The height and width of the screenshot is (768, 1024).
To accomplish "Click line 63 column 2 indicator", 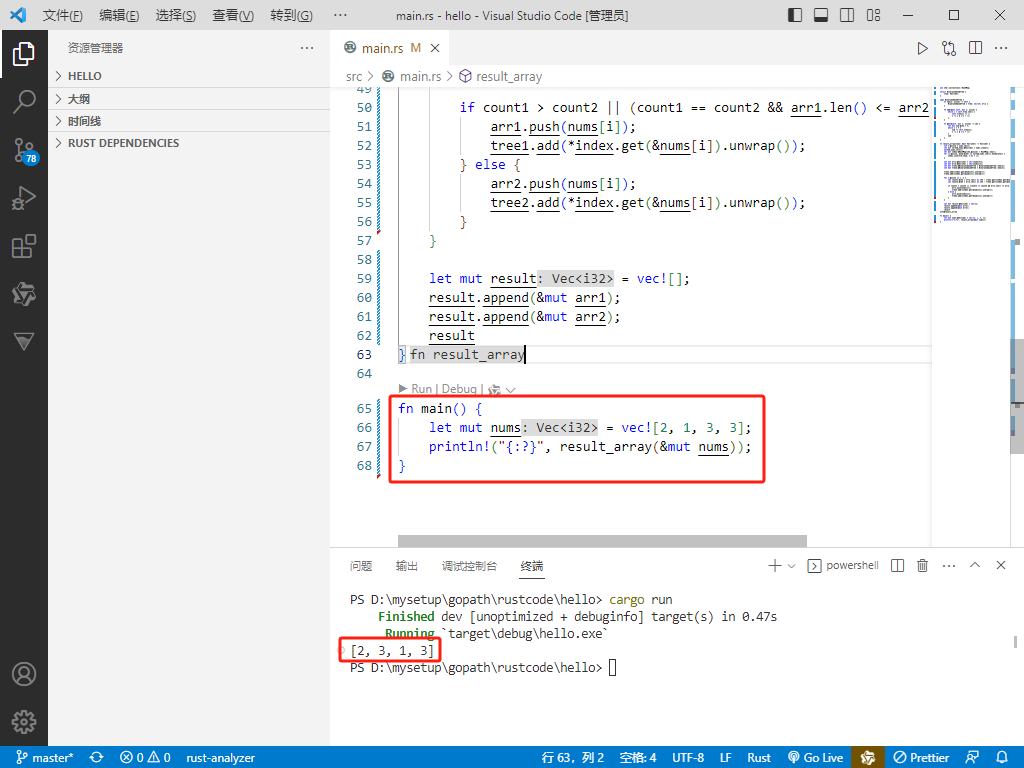I will [x=573, y=758].
